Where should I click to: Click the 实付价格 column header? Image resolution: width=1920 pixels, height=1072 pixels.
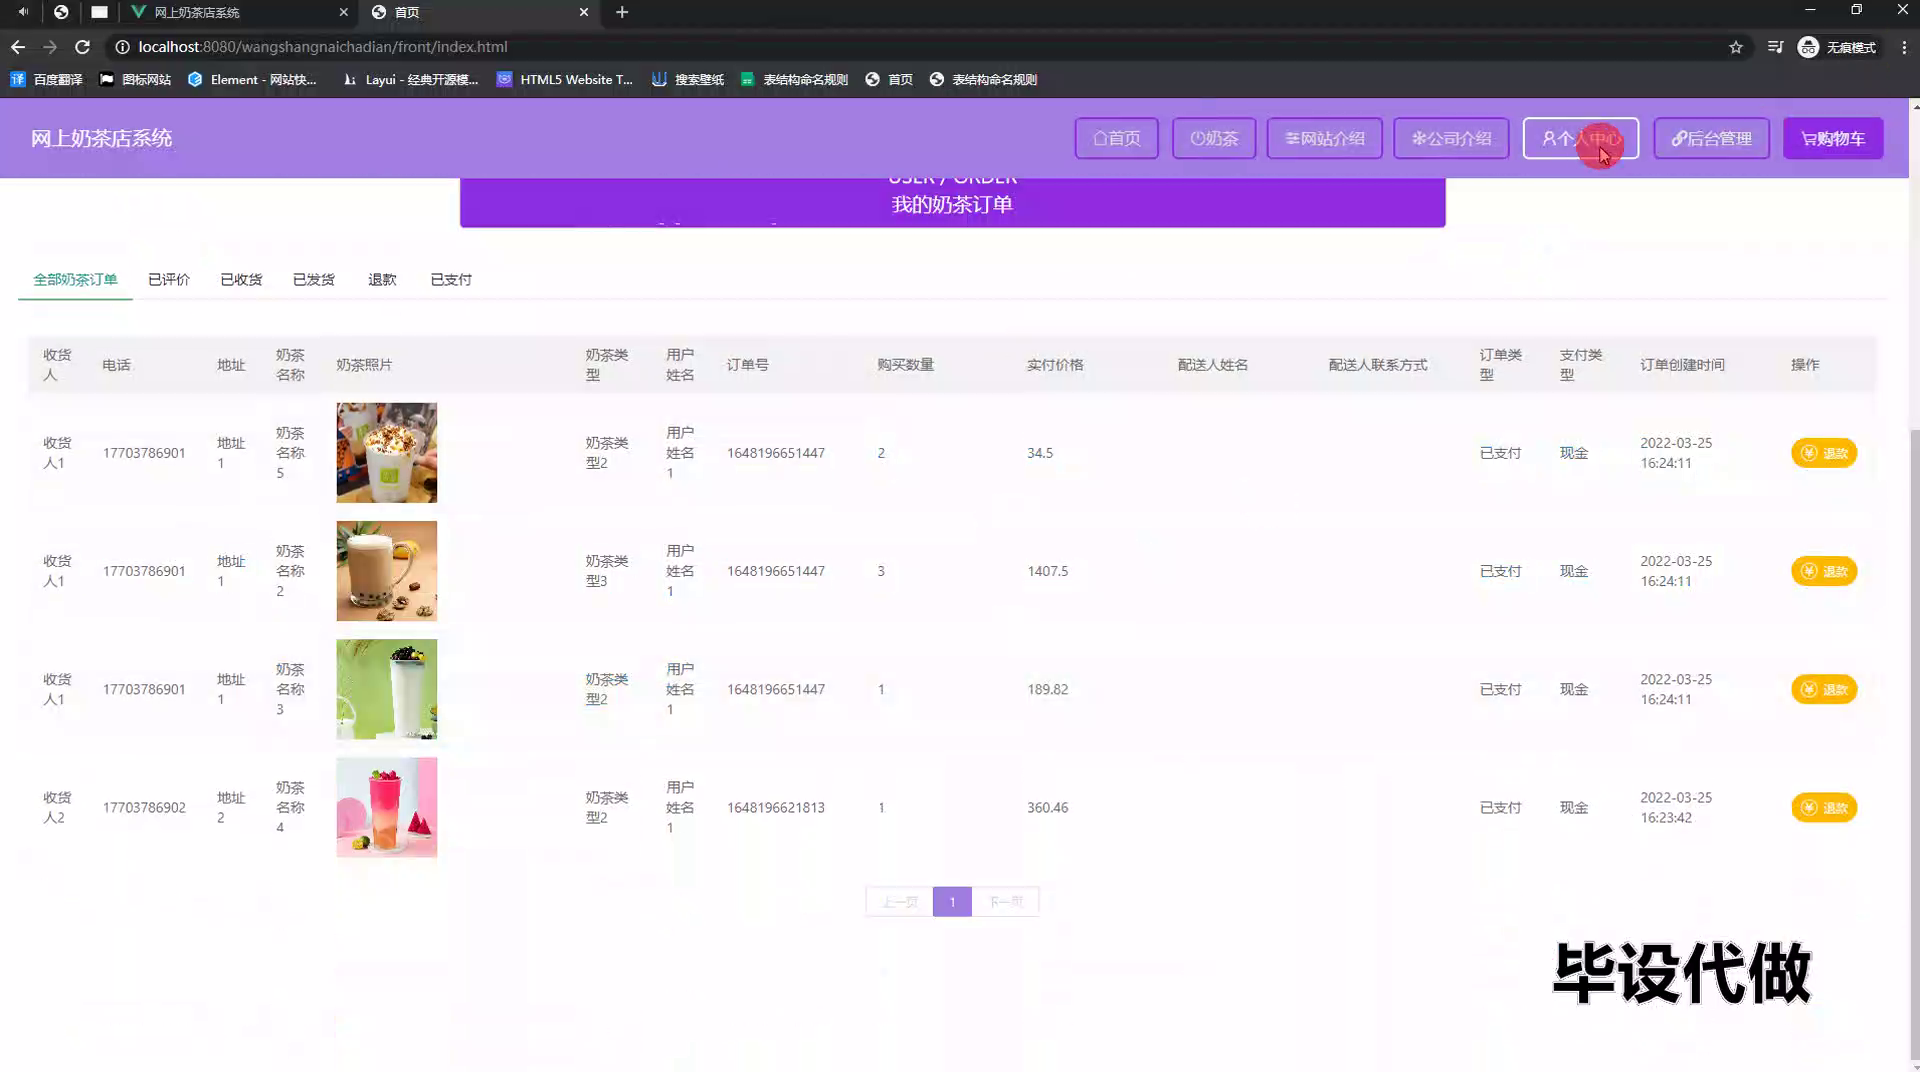[1055, 365]
